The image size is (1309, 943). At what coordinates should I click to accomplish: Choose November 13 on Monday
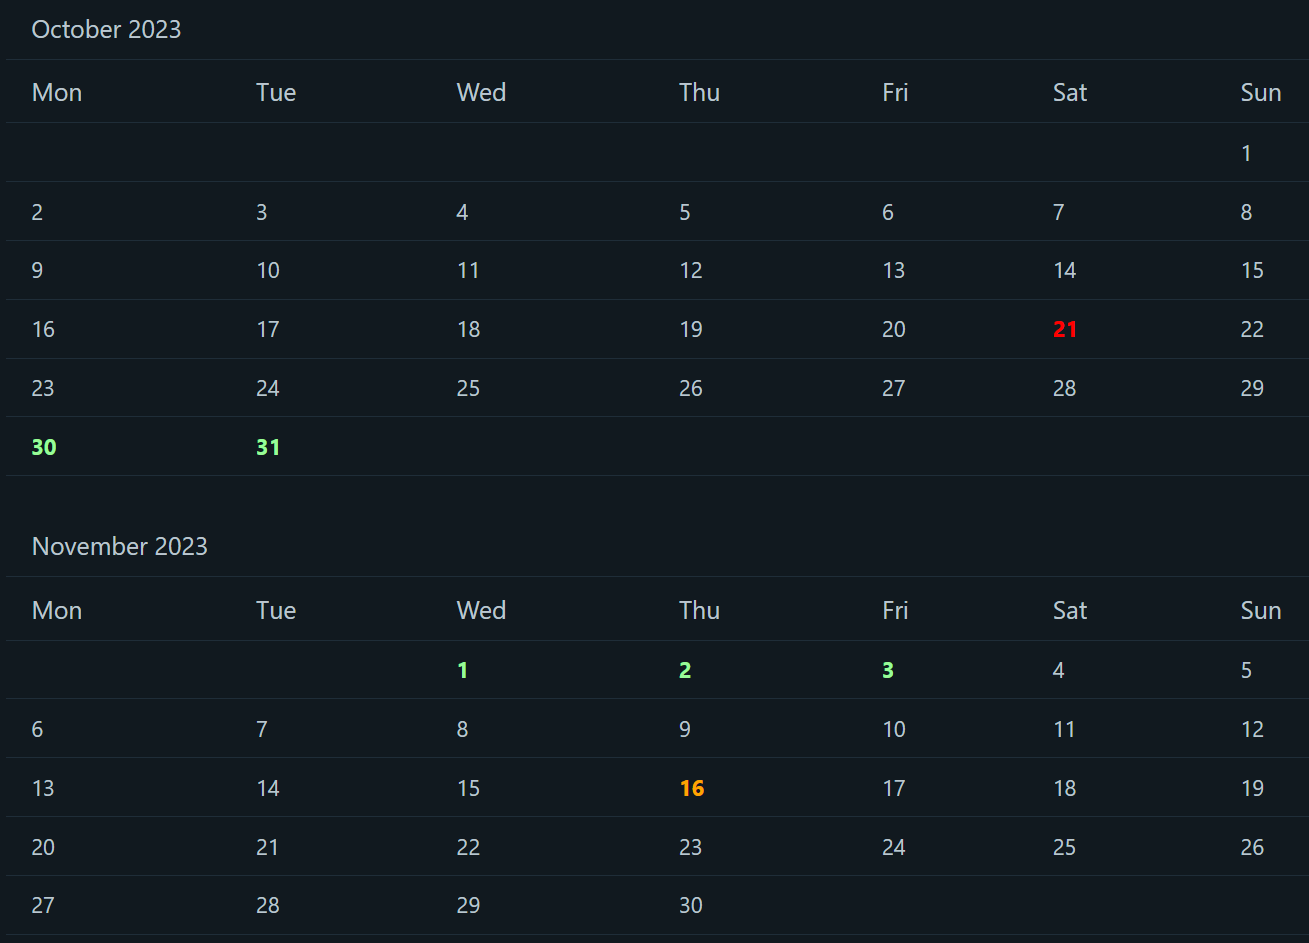43,788
